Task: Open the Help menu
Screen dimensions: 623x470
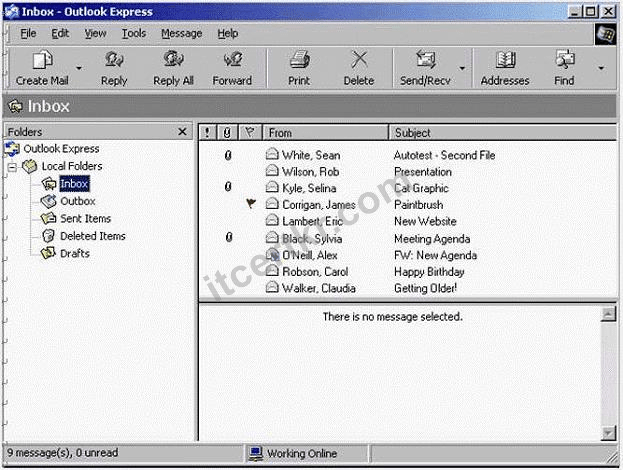Action: (228, 33)
